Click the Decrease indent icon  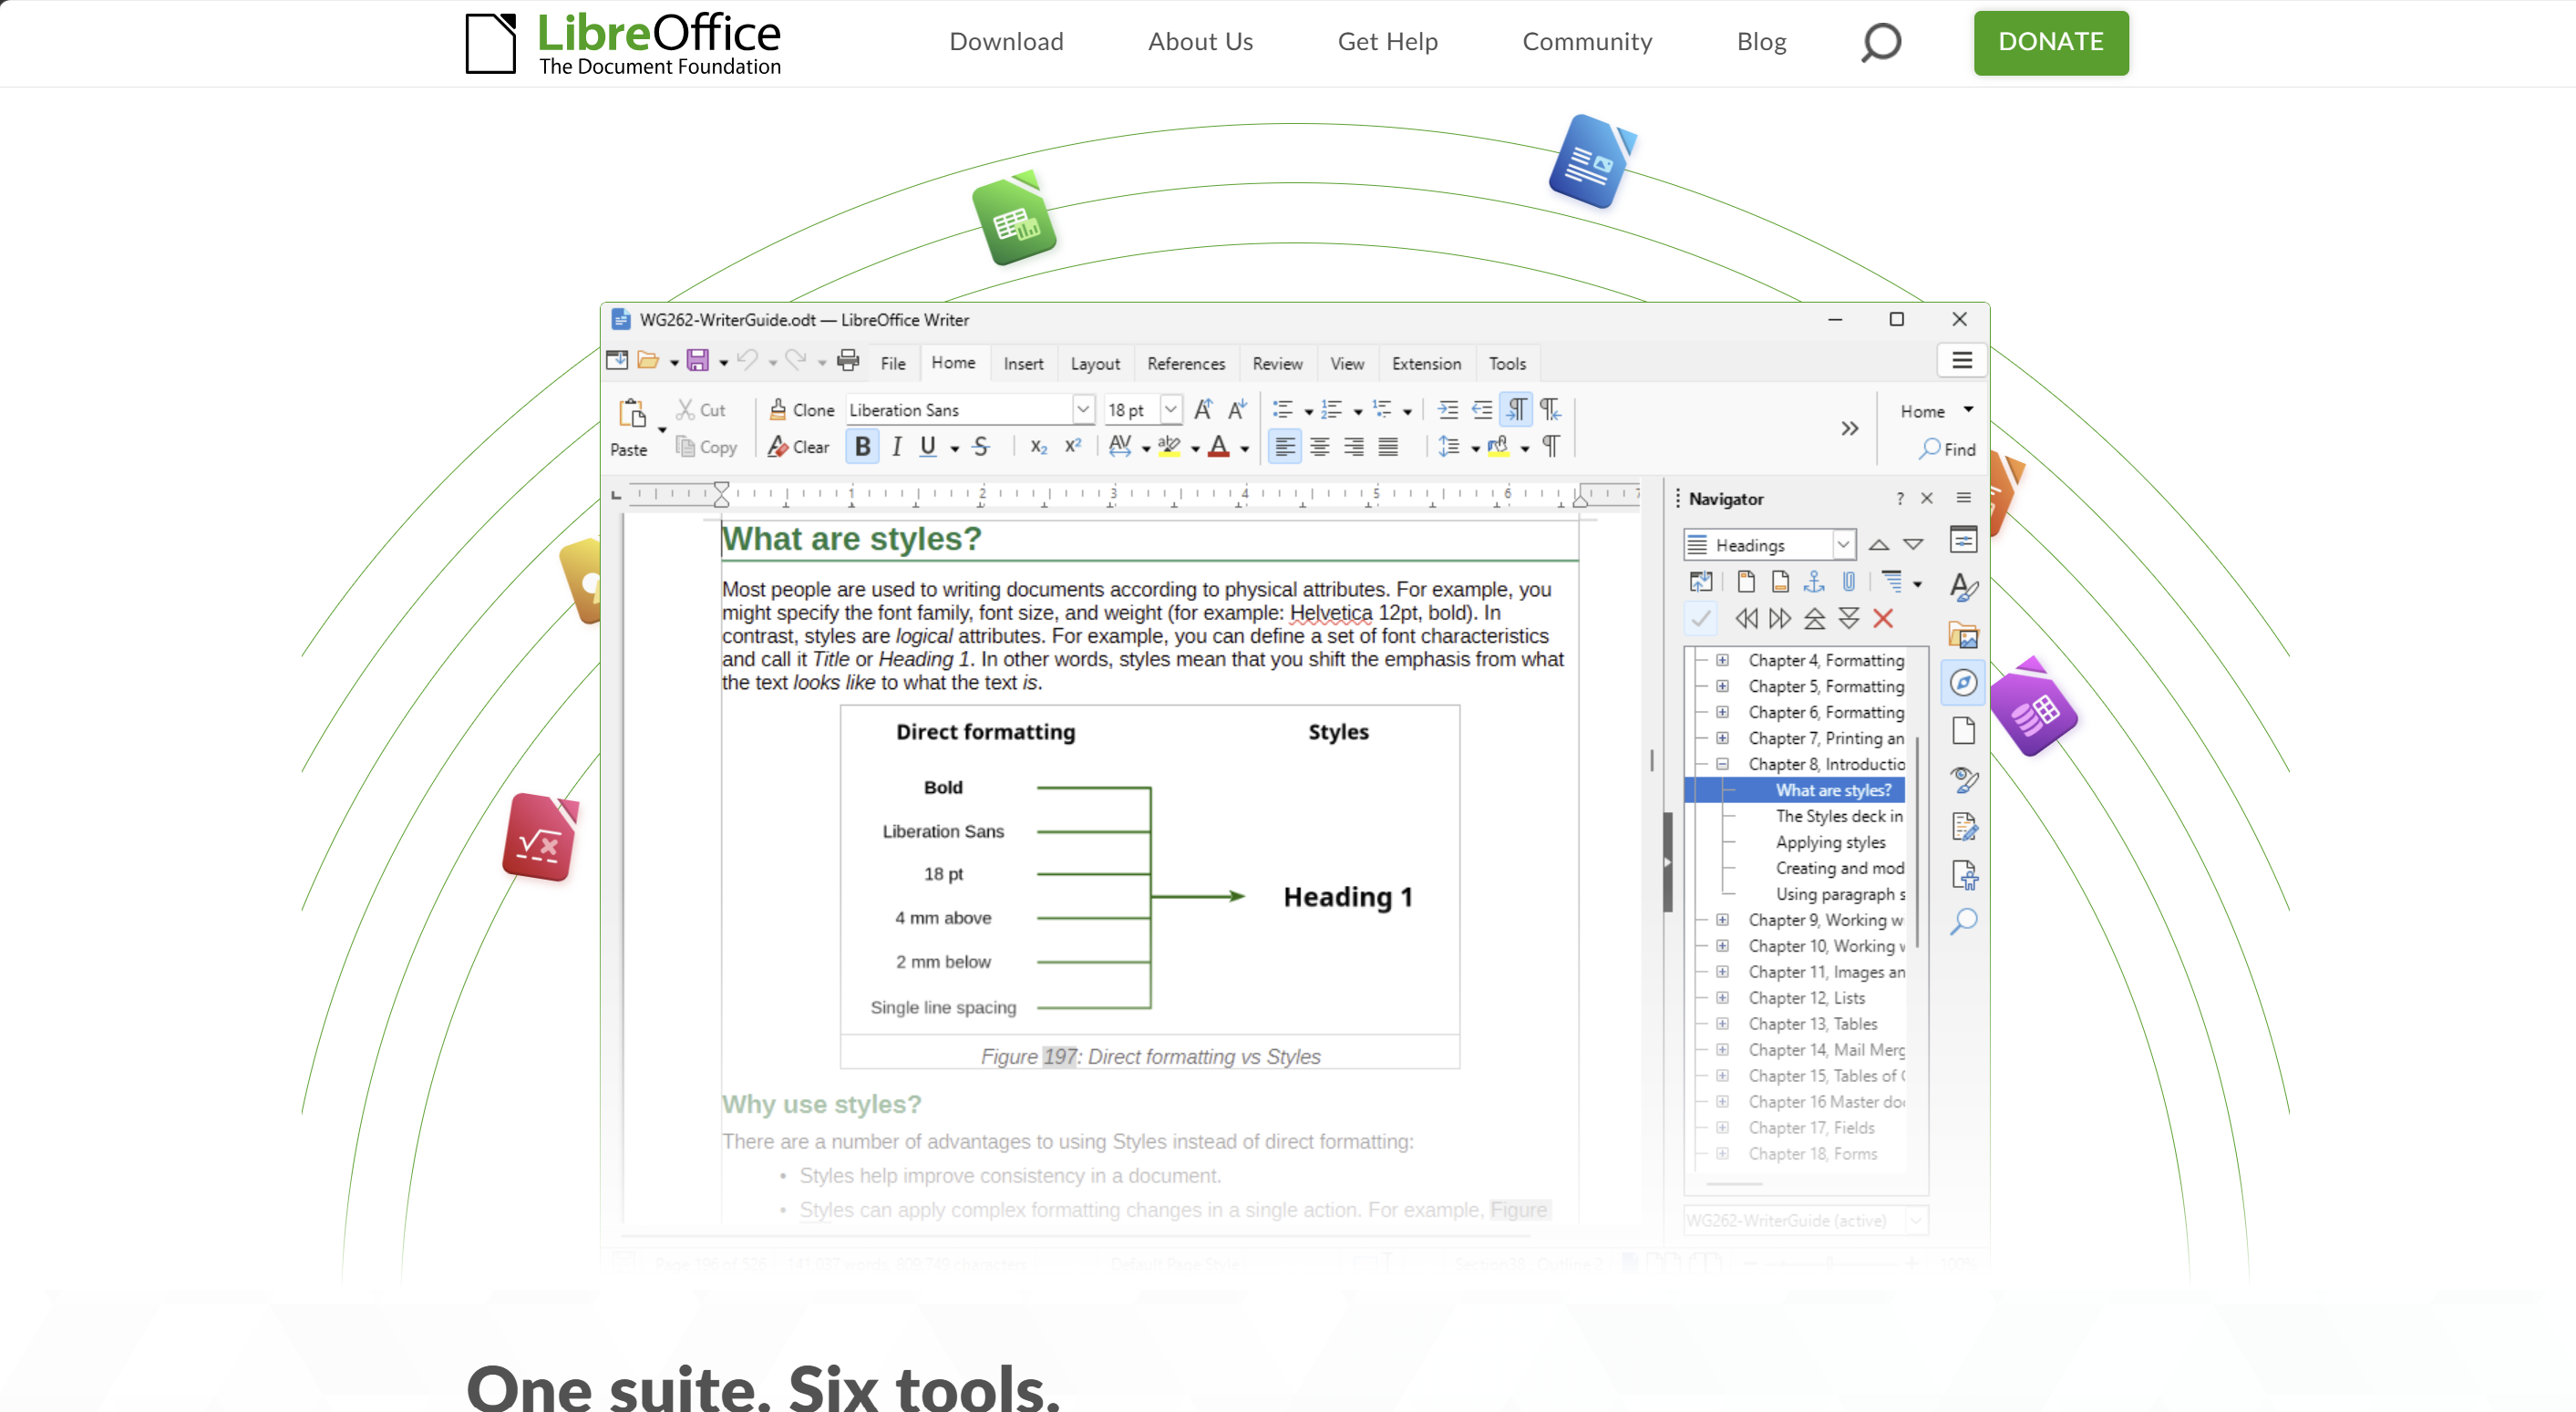coord(1482,410)
